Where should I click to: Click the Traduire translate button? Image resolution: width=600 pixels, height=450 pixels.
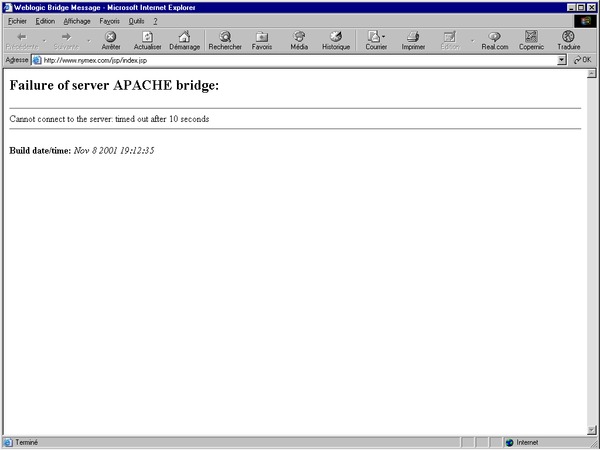pos(569,41)
